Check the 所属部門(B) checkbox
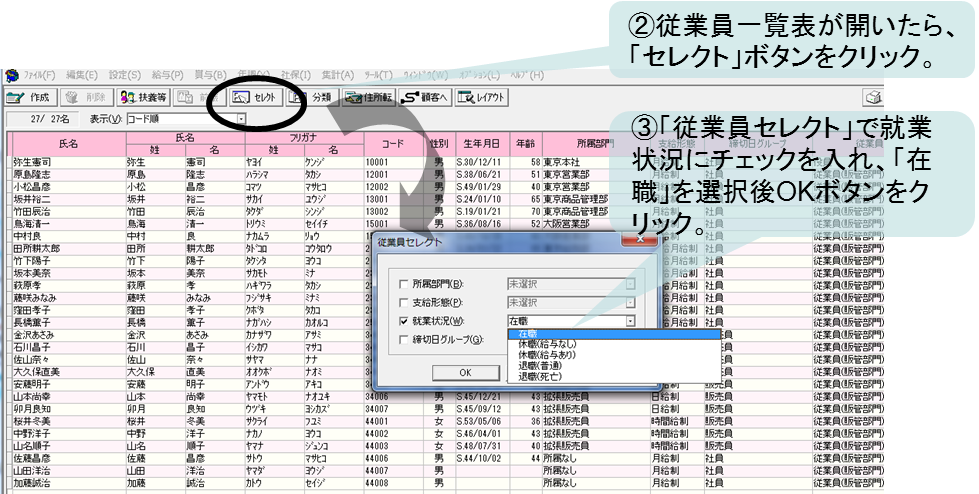 coord(403,284)
